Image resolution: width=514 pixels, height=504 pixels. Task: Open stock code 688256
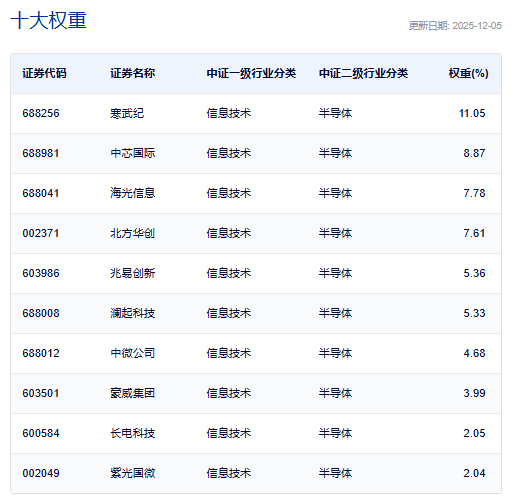(x=41, y=113)
